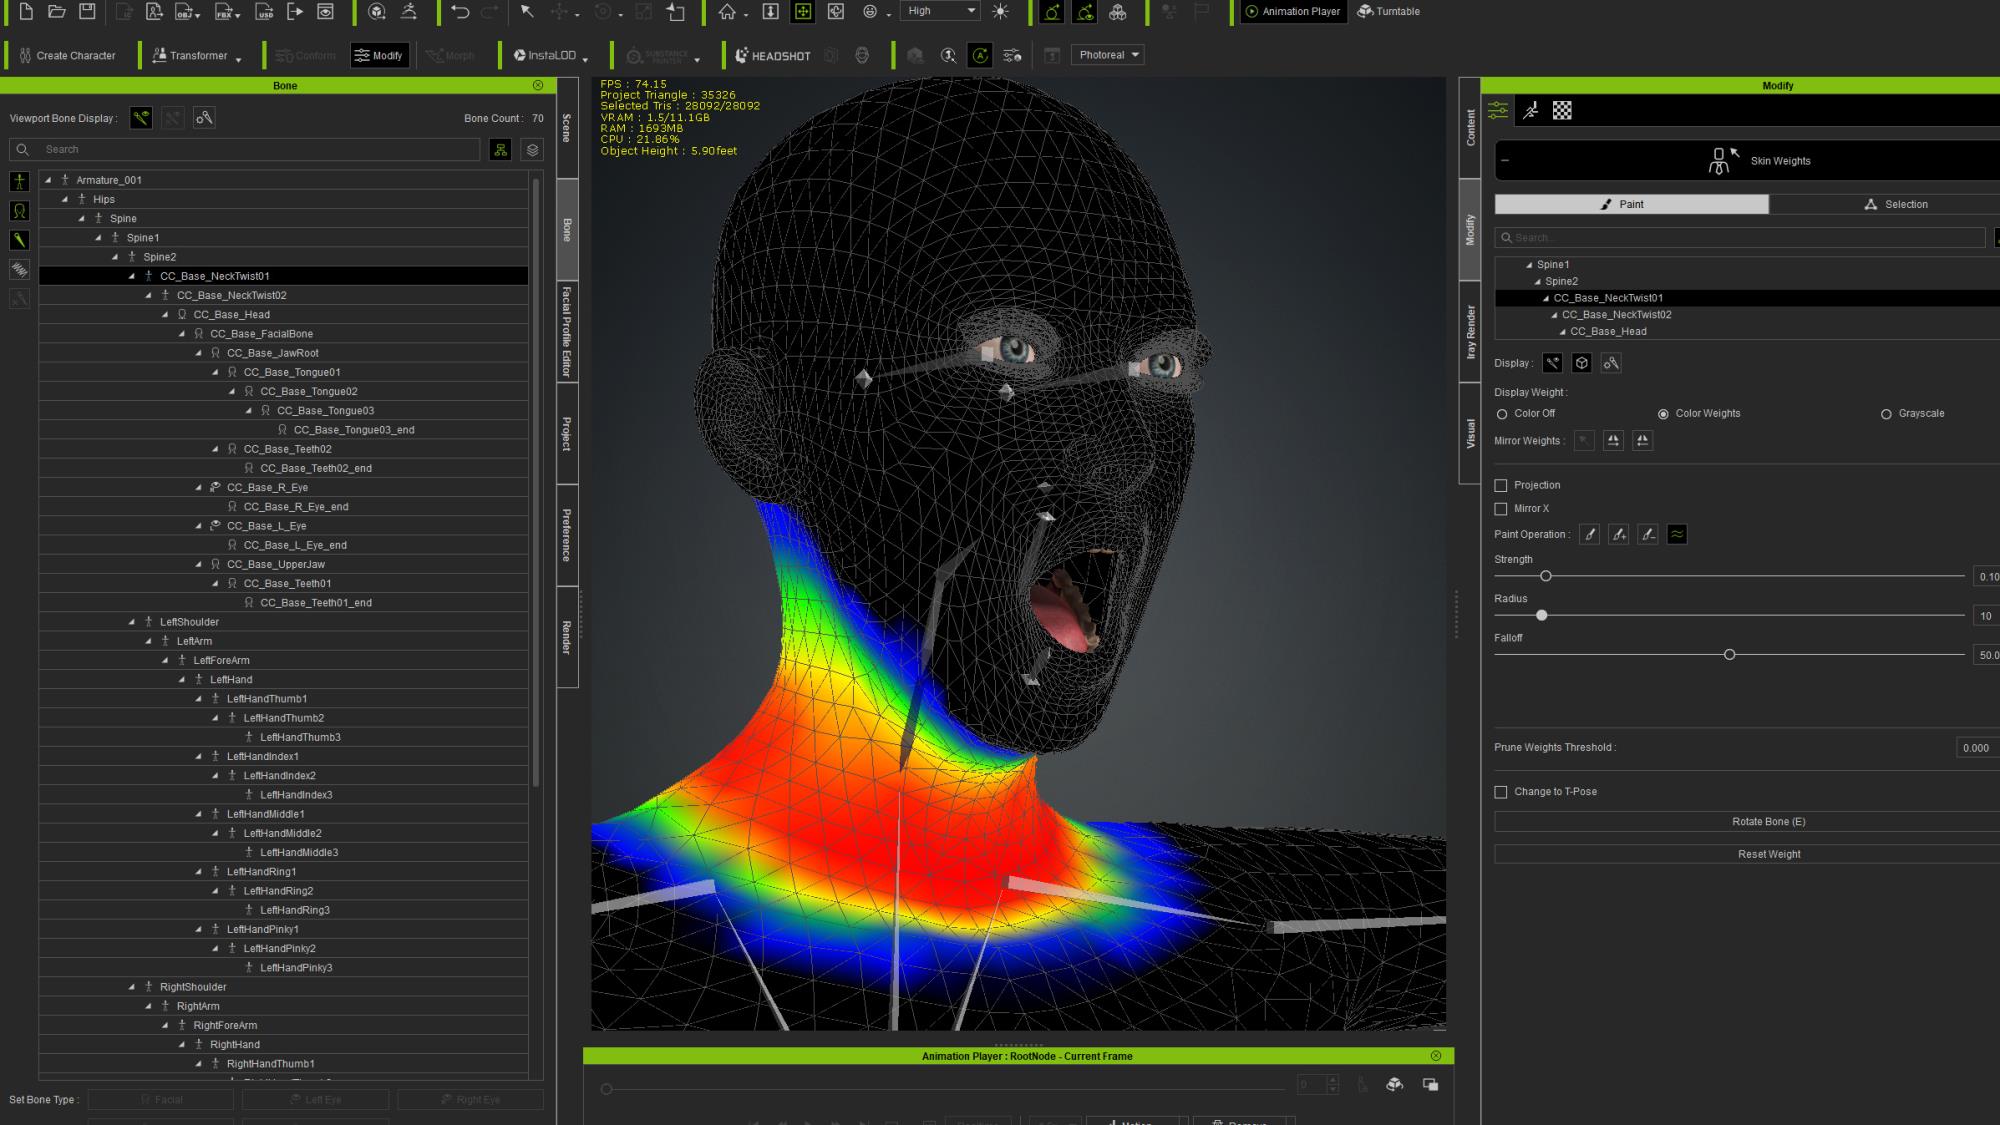Open the Facial Profile Editor side tab
The height and width of the screenshot is (1125, 2000).
click(x=567, y=331)
